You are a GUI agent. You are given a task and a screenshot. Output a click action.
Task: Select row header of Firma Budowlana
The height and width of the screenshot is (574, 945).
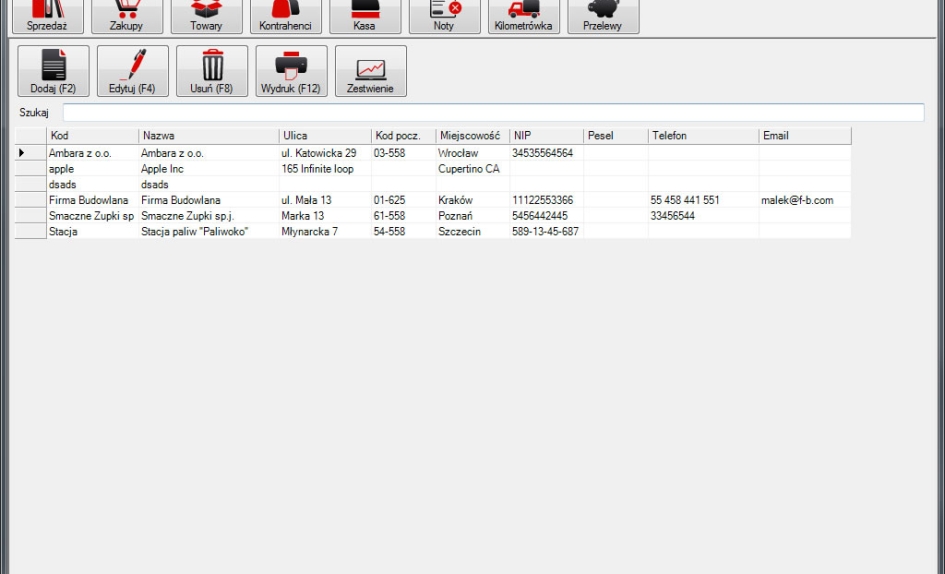click(29, 200)
